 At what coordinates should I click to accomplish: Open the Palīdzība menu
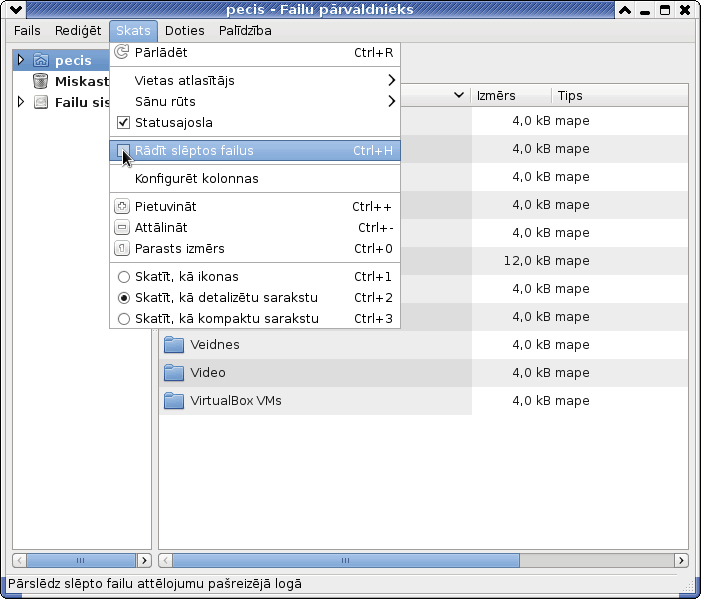pos(245,30)
